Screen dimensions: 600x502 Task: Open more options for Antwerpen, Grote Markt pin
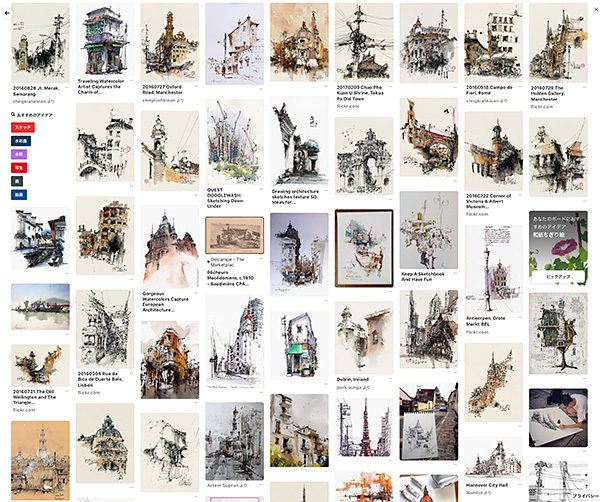(x=520, y=318)
